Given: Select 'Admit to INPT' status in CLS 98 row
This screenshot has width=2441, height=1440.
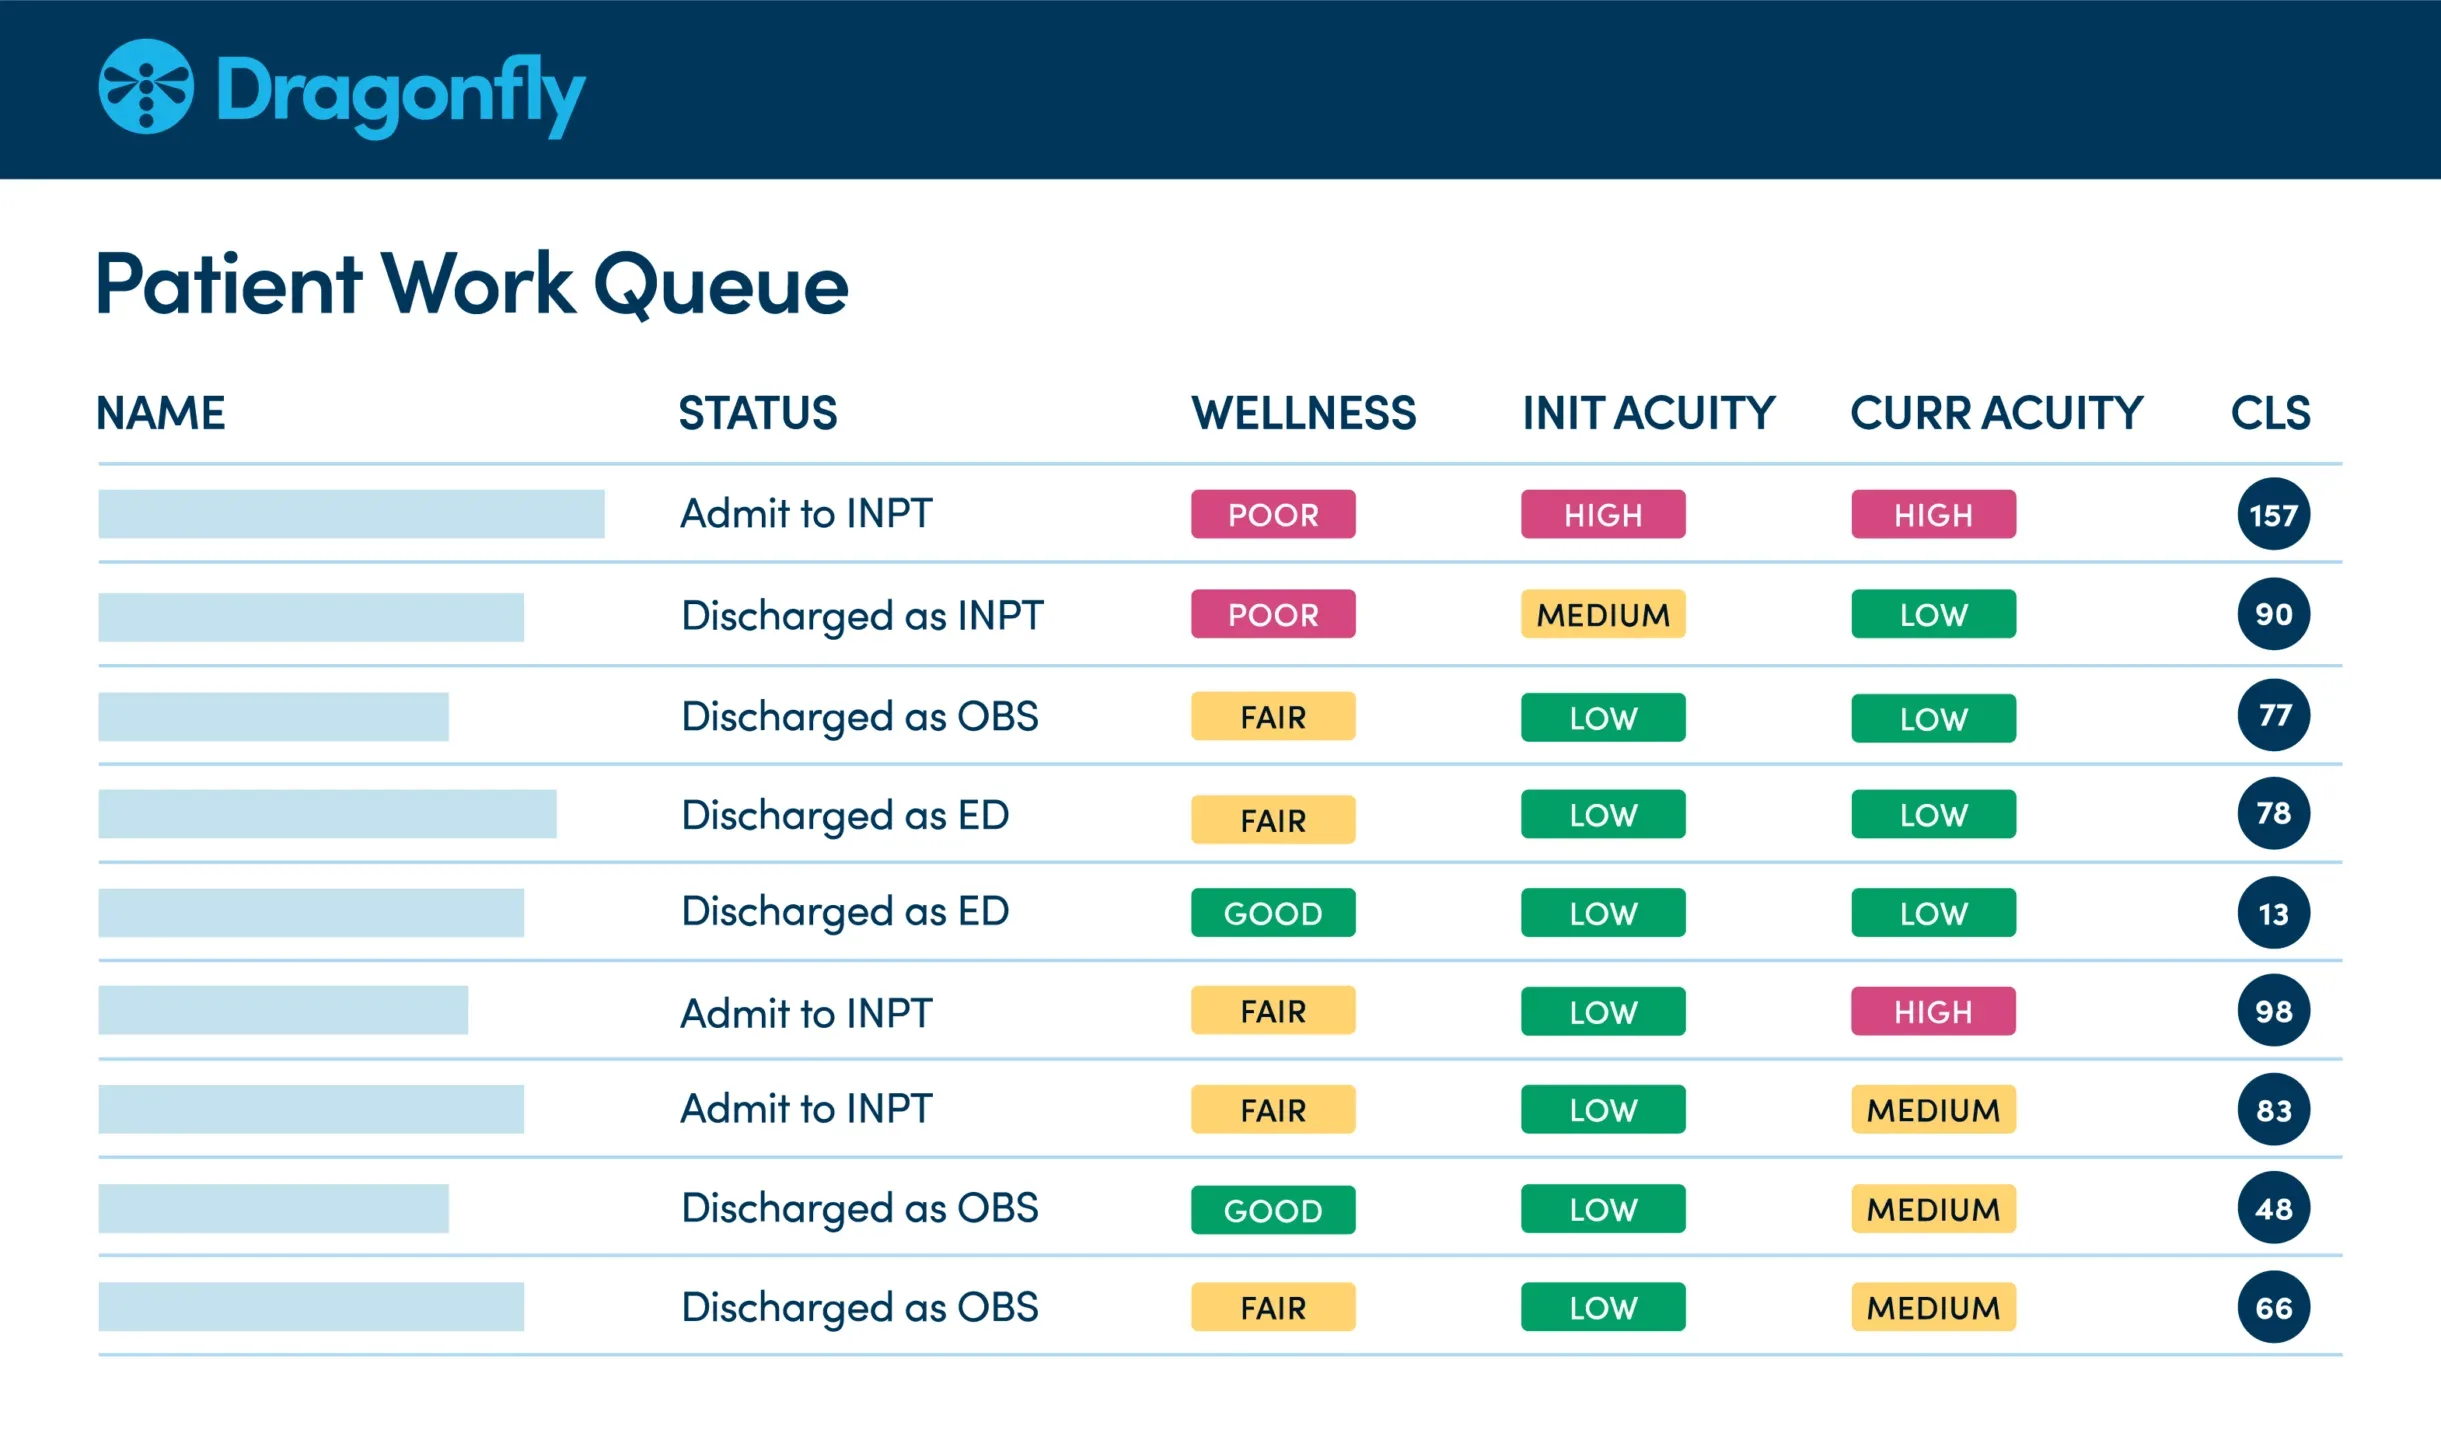Looking at the screenshot, I should pyautogui.click(x=806, y=1013).
